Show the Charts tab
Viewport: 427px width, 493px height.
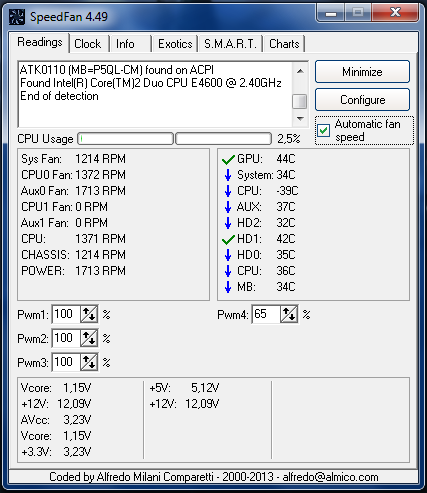coord(284,44)
